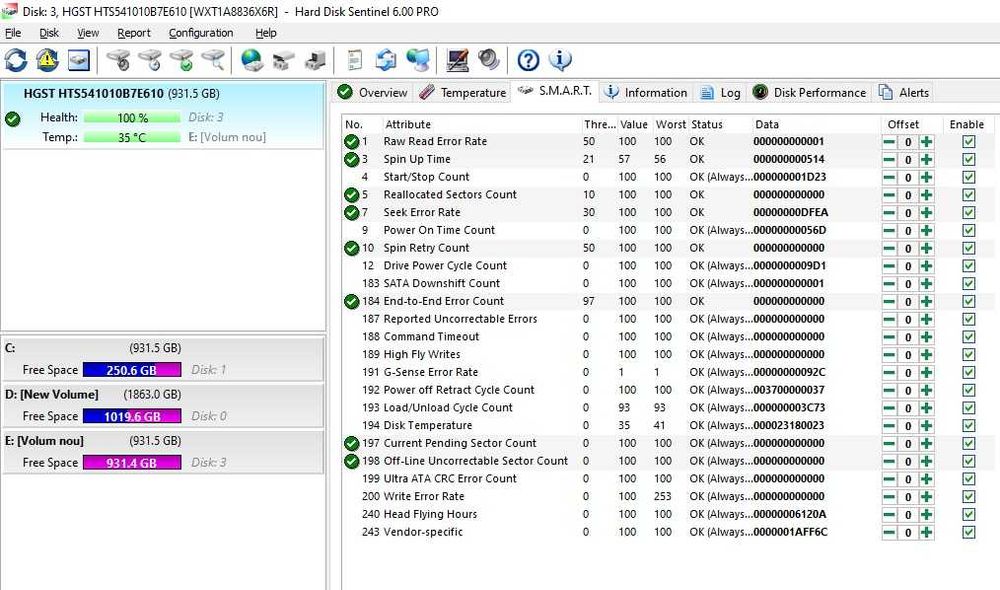Switch to the Information tab
Image resolution: width=1000 pixels, height=590 pixels.
tap(647, 92)
